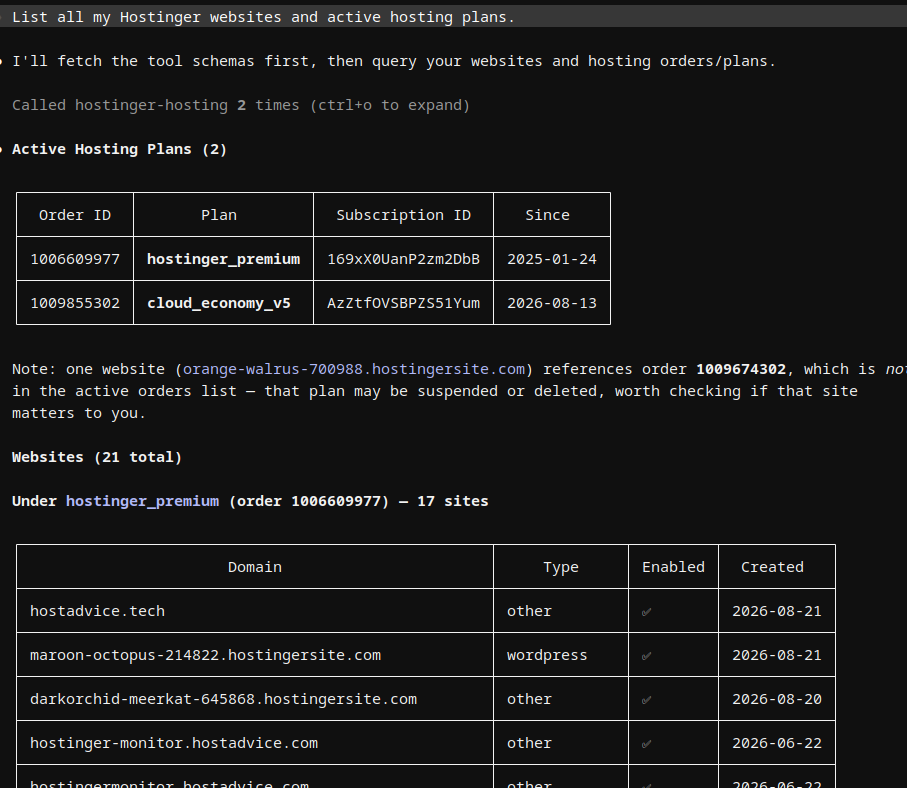This screenshot has height=788, width=907.
Task: Select the date 2026-08-13
Action: point(552,303)
